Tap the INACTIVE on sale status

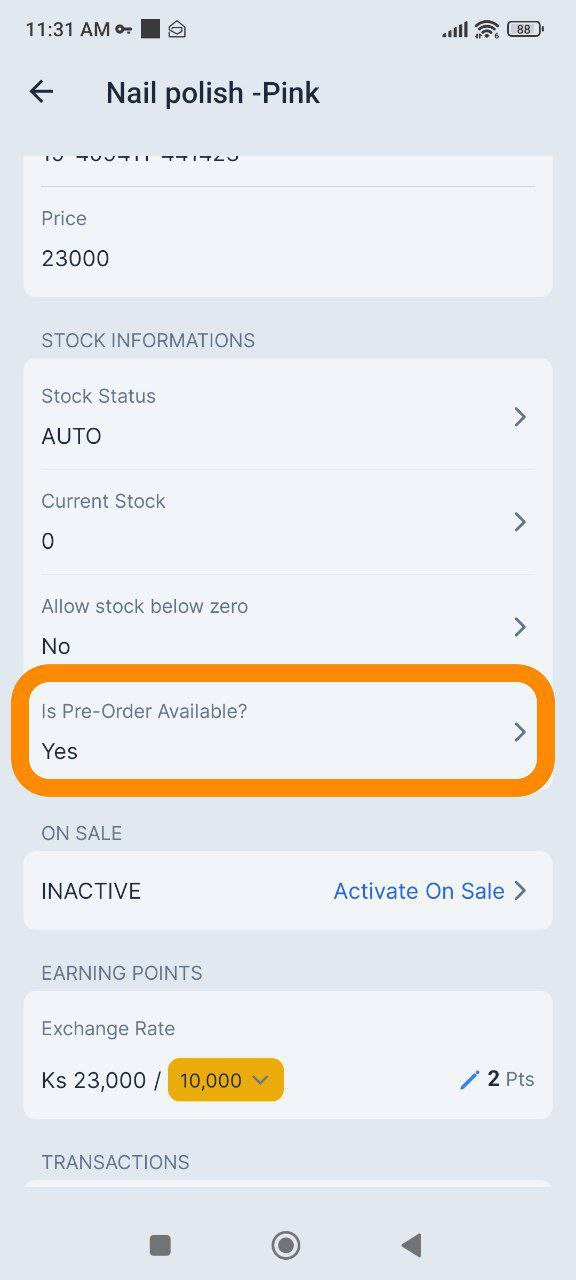pyautogui.click(x=91, y=891)
